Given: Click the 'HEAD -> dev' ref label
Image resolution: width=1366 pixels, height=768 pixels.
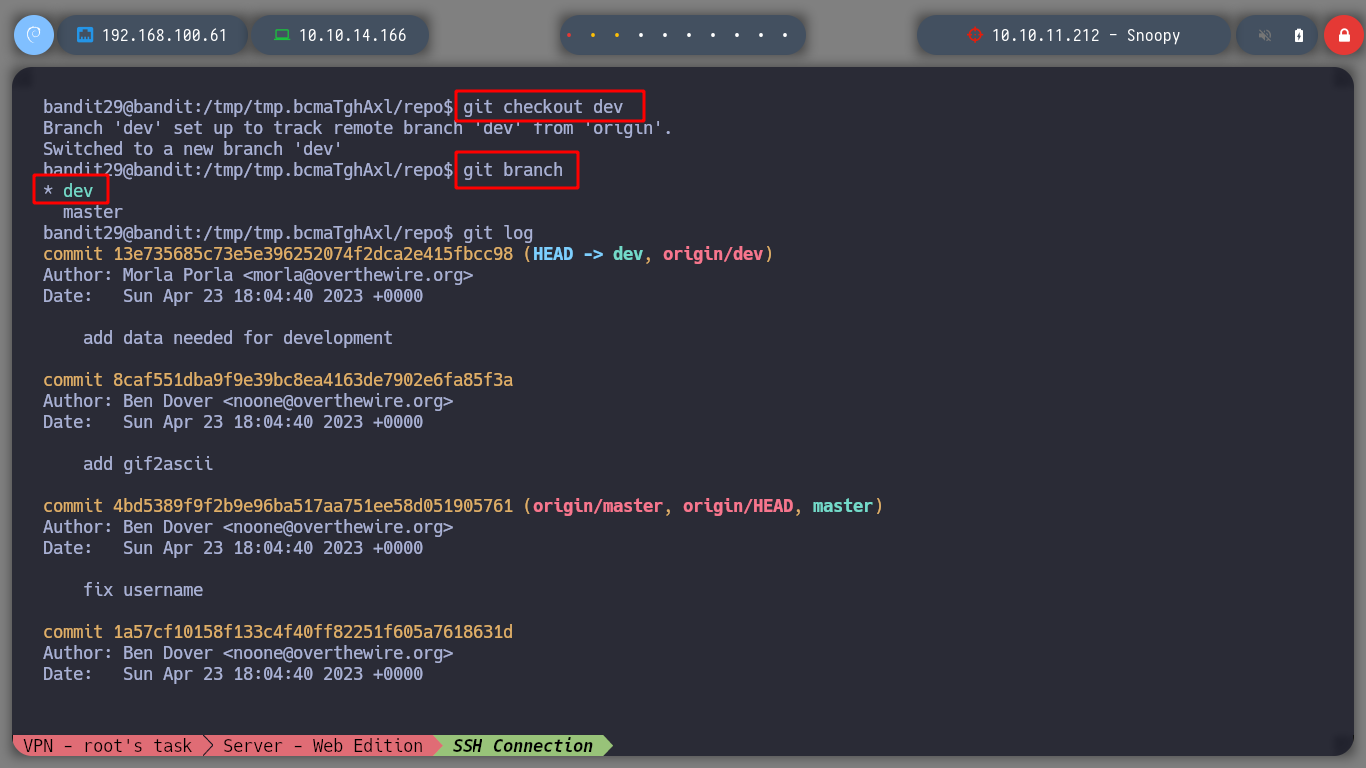Looking at the screenshot, I should coord(588,254).
